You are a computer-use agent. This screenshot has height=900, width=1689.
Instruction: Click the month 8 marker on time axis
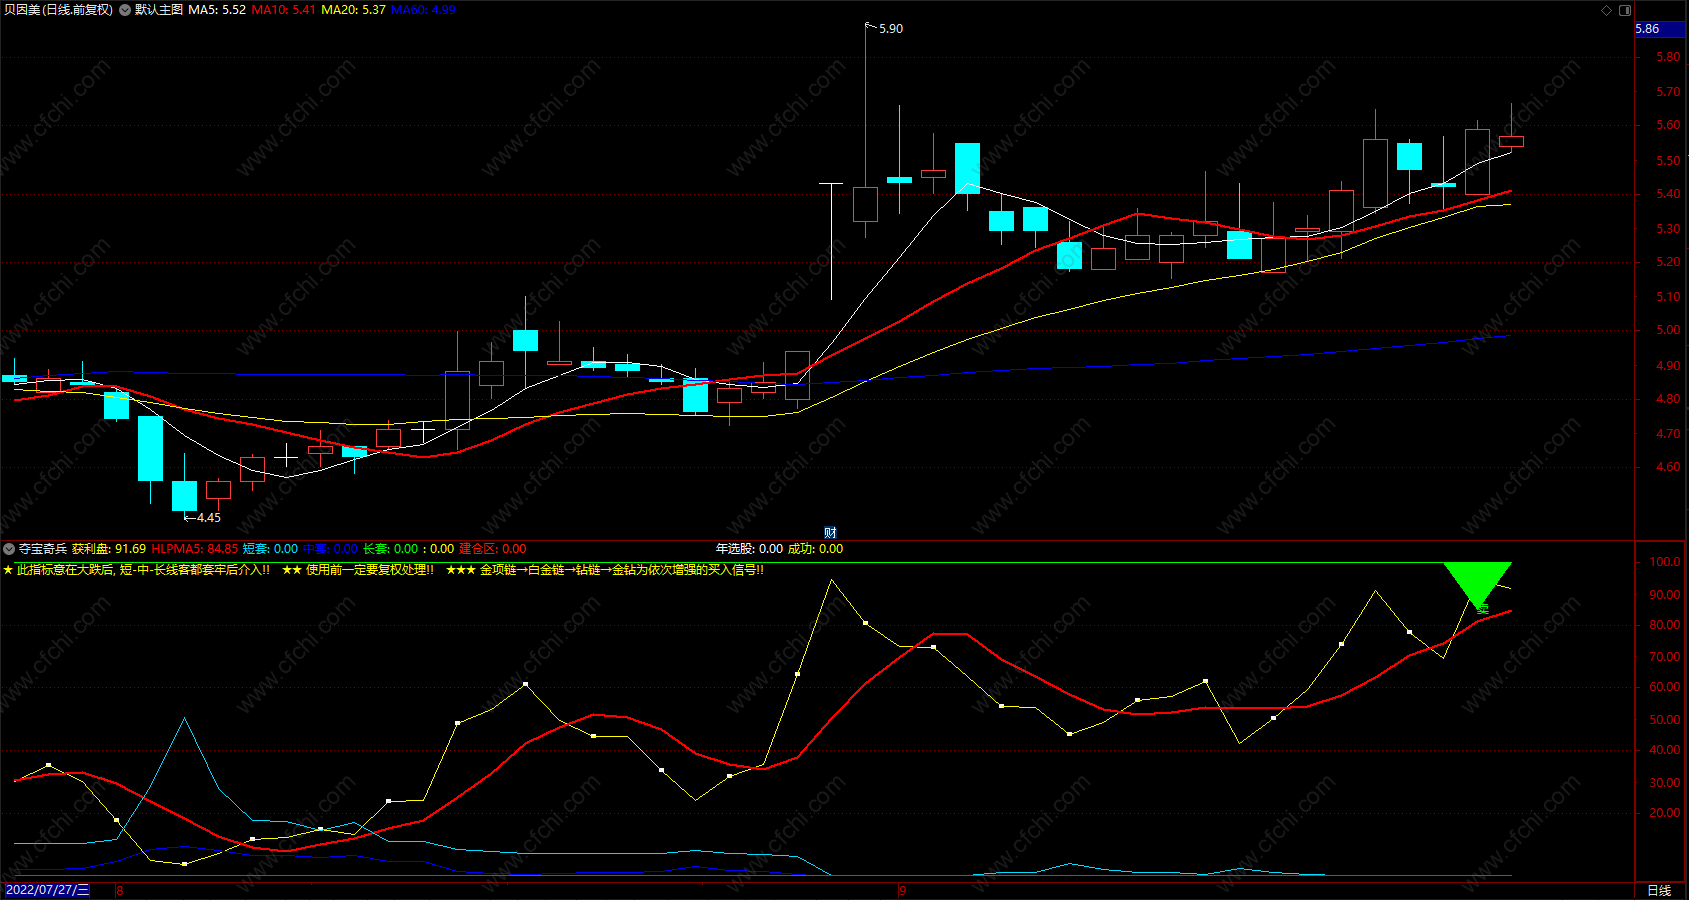coord(119,890)
